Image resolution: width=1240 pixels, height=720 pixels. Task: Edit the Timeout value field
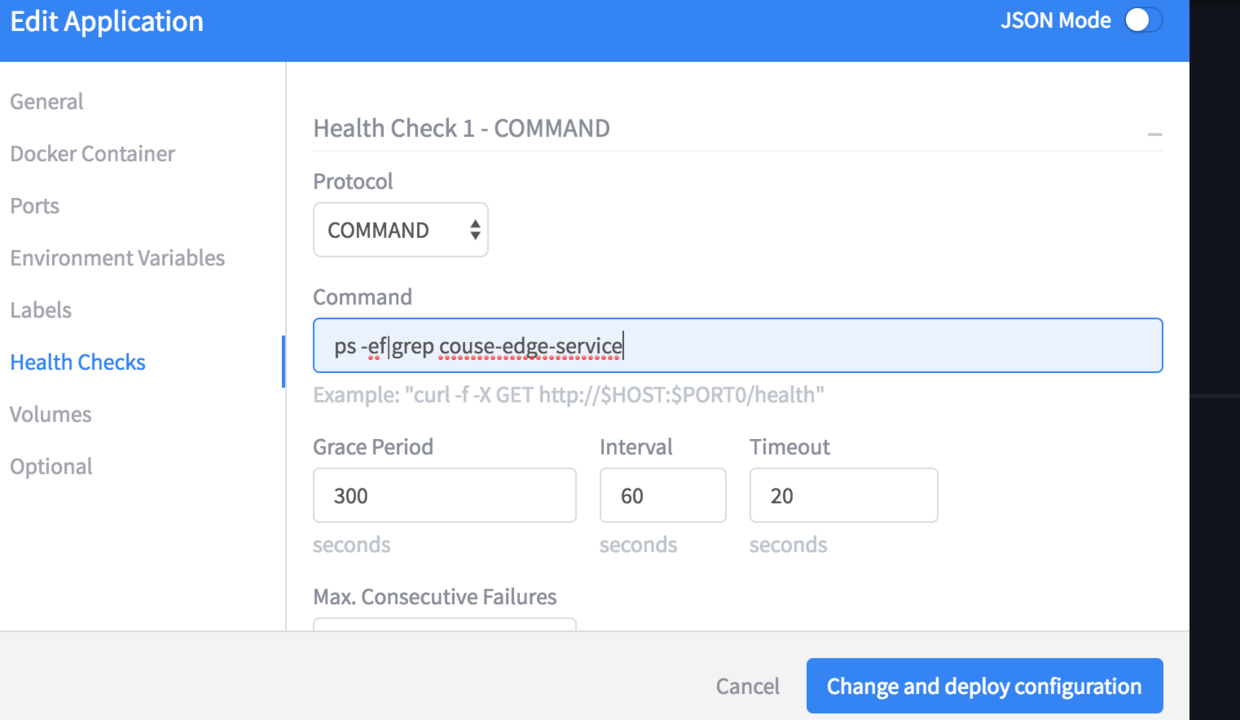pyautogui.click(x=843, y=495)
